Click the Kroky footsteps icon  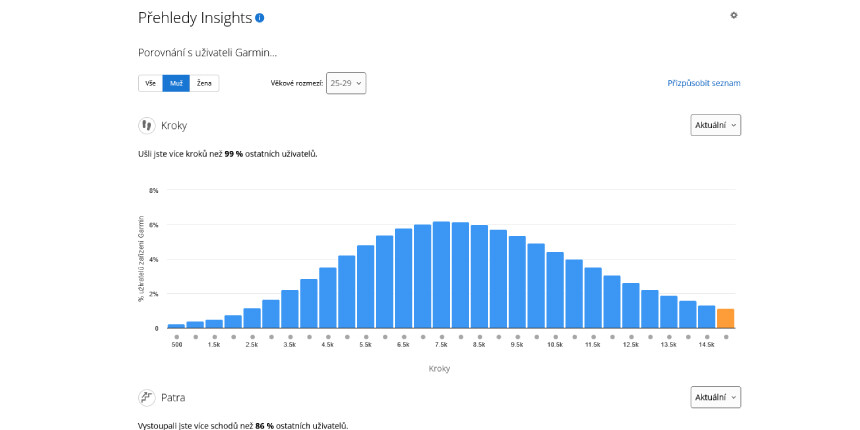pyautogui.click(x=146, y=126)
